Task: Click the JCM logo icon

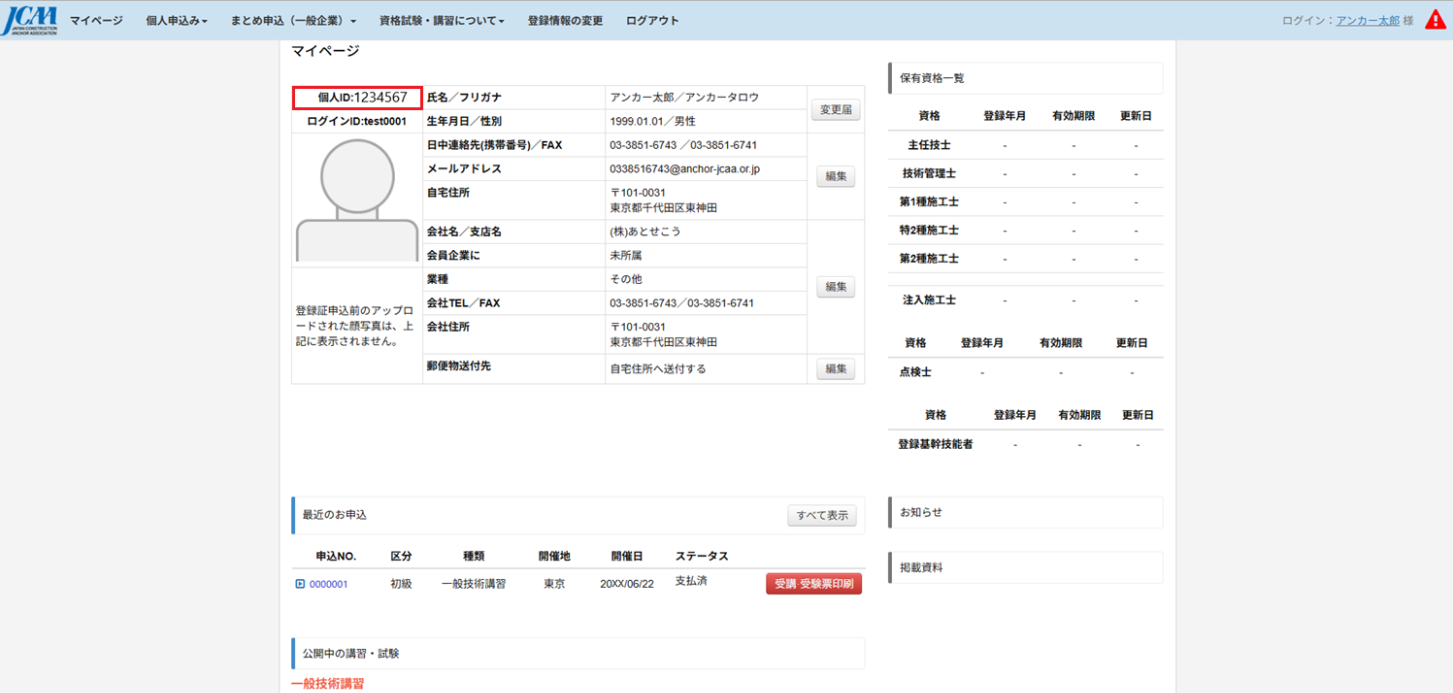Action: pyautogui.click(x=29, y=20)
